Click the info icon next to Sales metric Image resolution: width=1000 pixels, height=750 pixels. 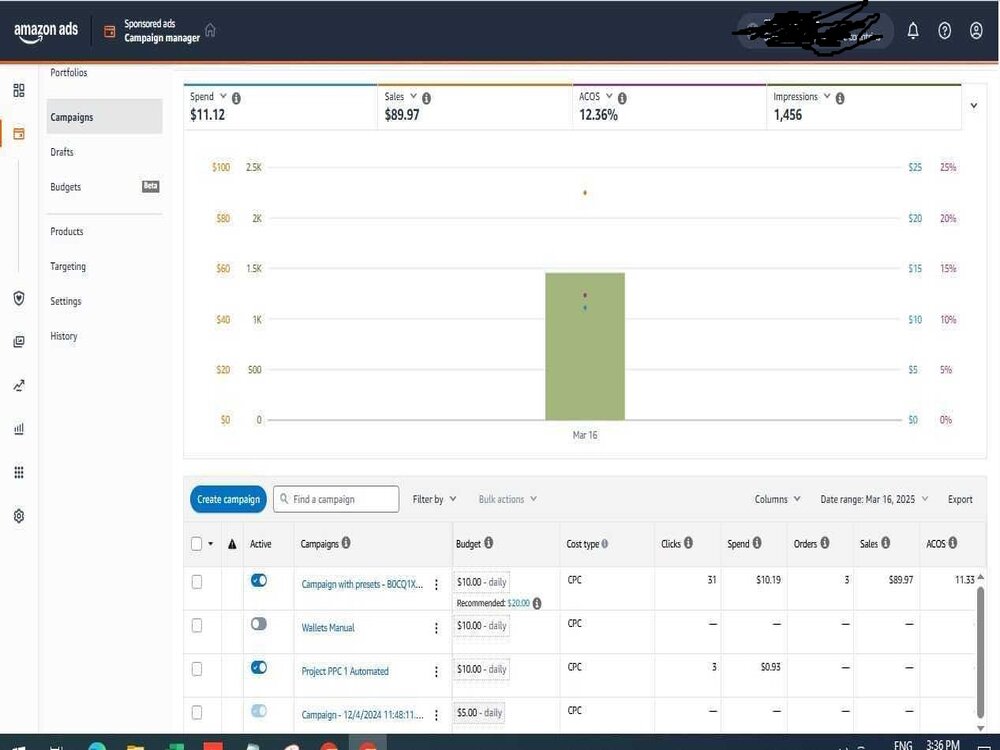426,98
